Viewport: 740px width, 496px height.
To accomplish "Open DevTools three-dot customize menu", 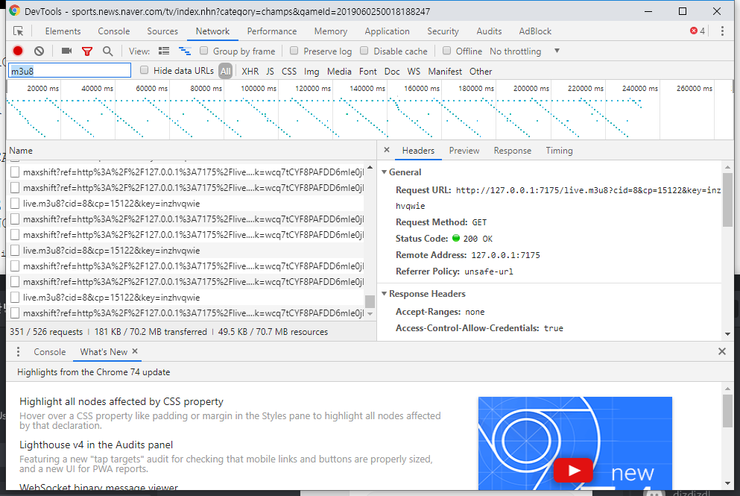I will 722,31.
